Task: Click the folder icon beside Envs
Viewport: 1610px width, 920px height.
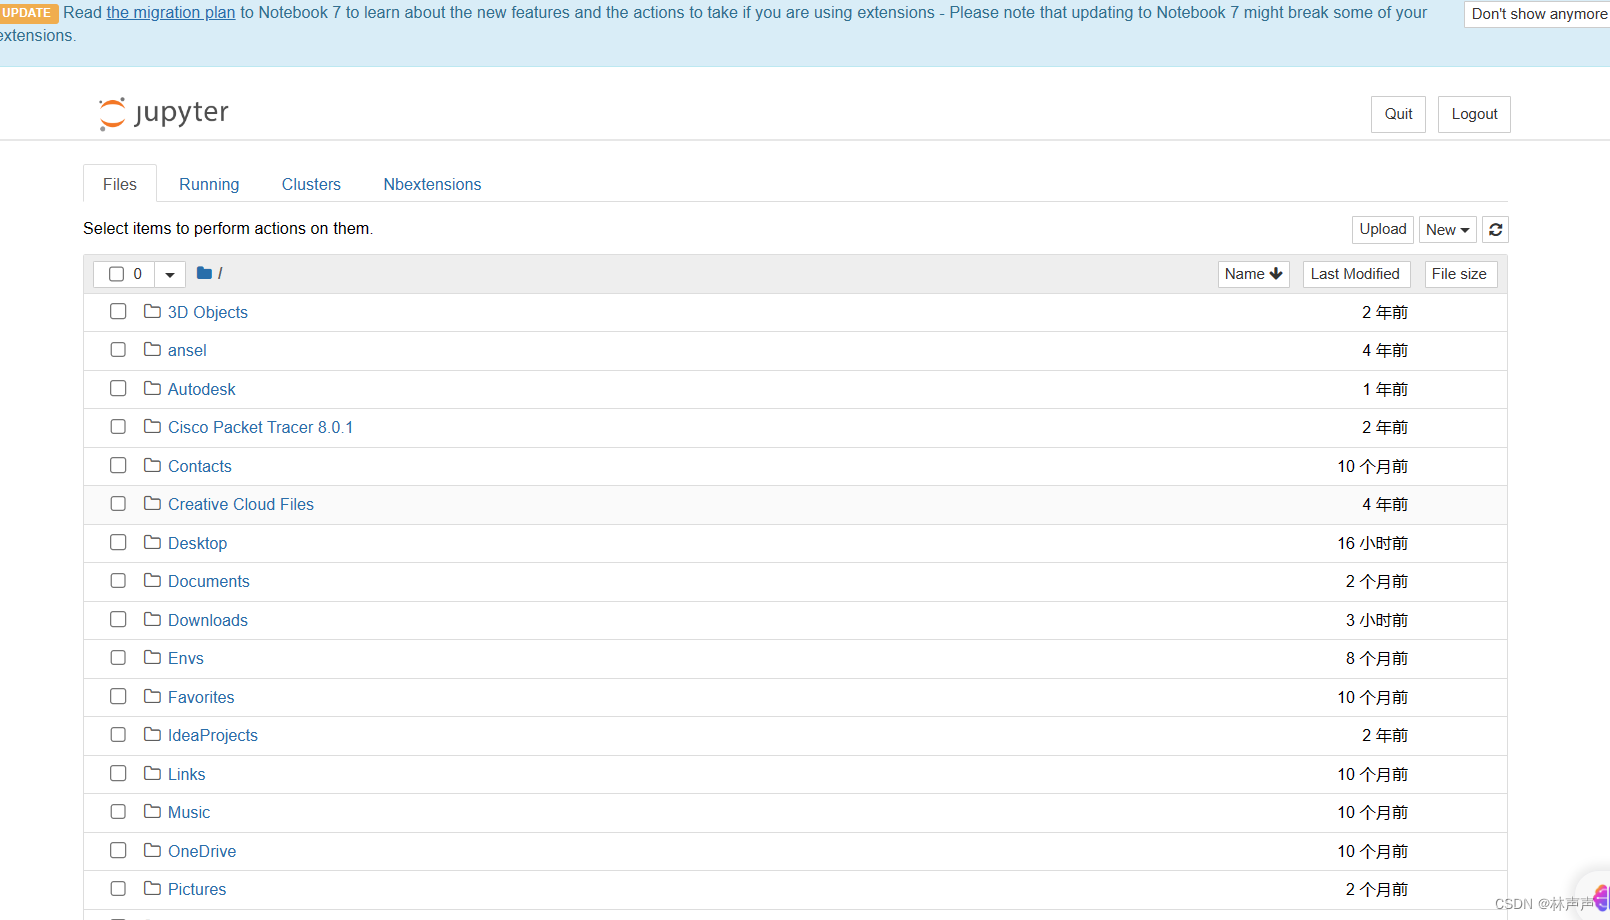Action: pos(152,657)
